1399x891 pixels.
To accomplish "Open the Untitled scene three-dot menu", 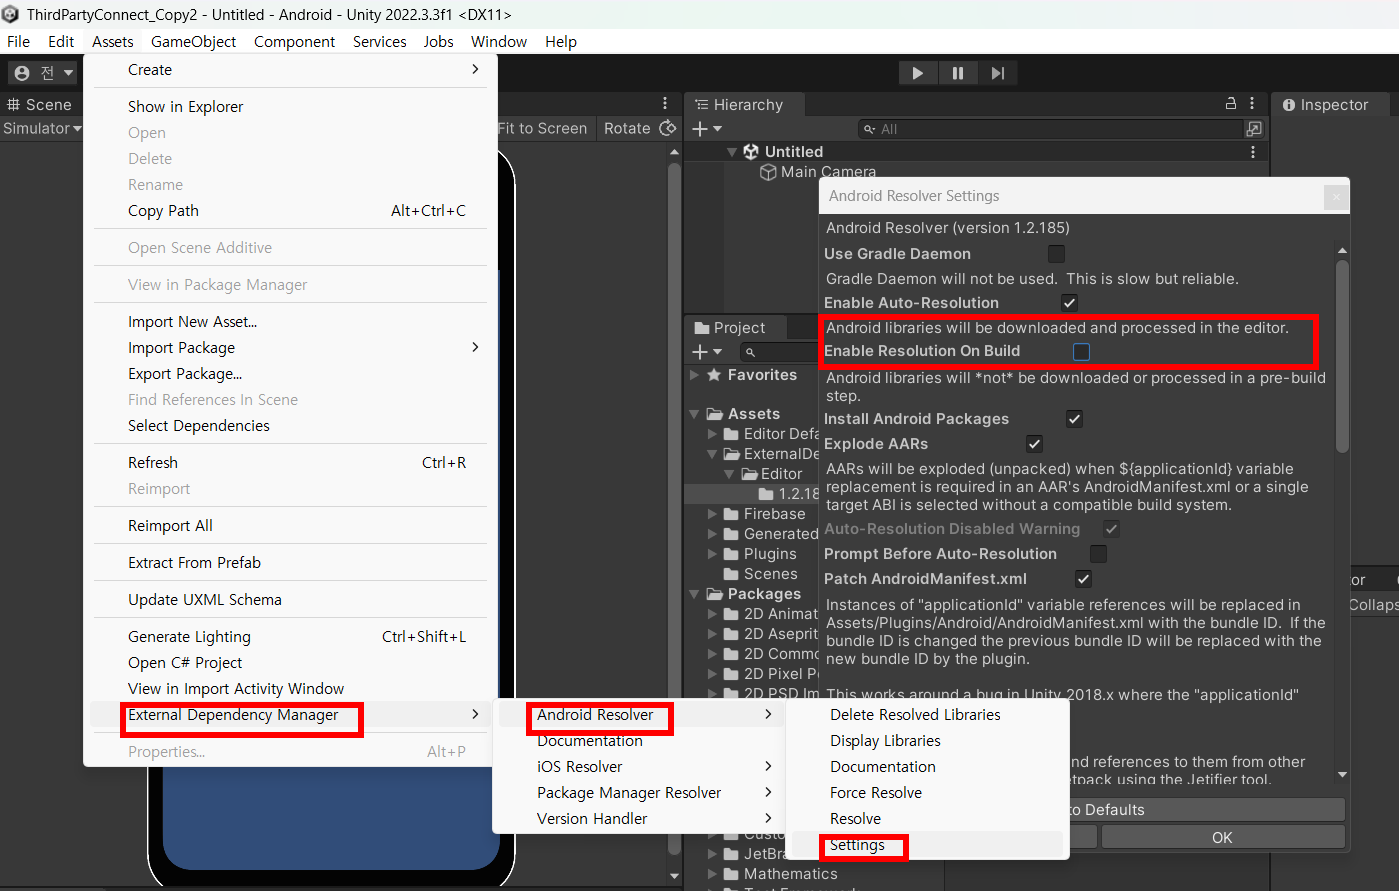I will [1253, 152].
